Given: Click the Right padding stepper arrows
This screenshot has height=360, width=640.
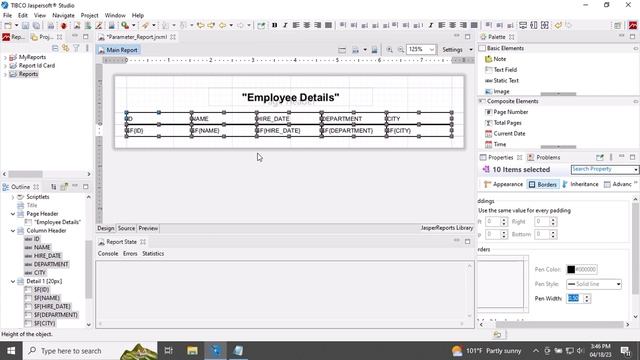Looking at the screenshot, I should tap(553, 222).
